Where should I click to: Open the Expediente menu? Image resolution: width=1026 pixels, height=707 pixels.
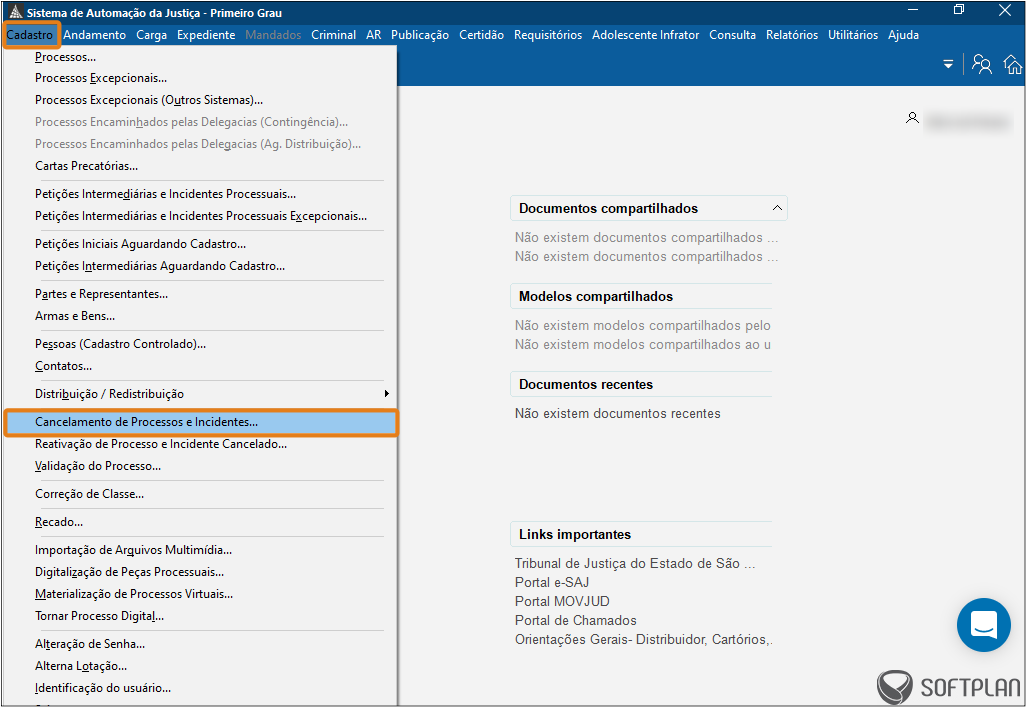pyautogui.click(x=205, y=35)
